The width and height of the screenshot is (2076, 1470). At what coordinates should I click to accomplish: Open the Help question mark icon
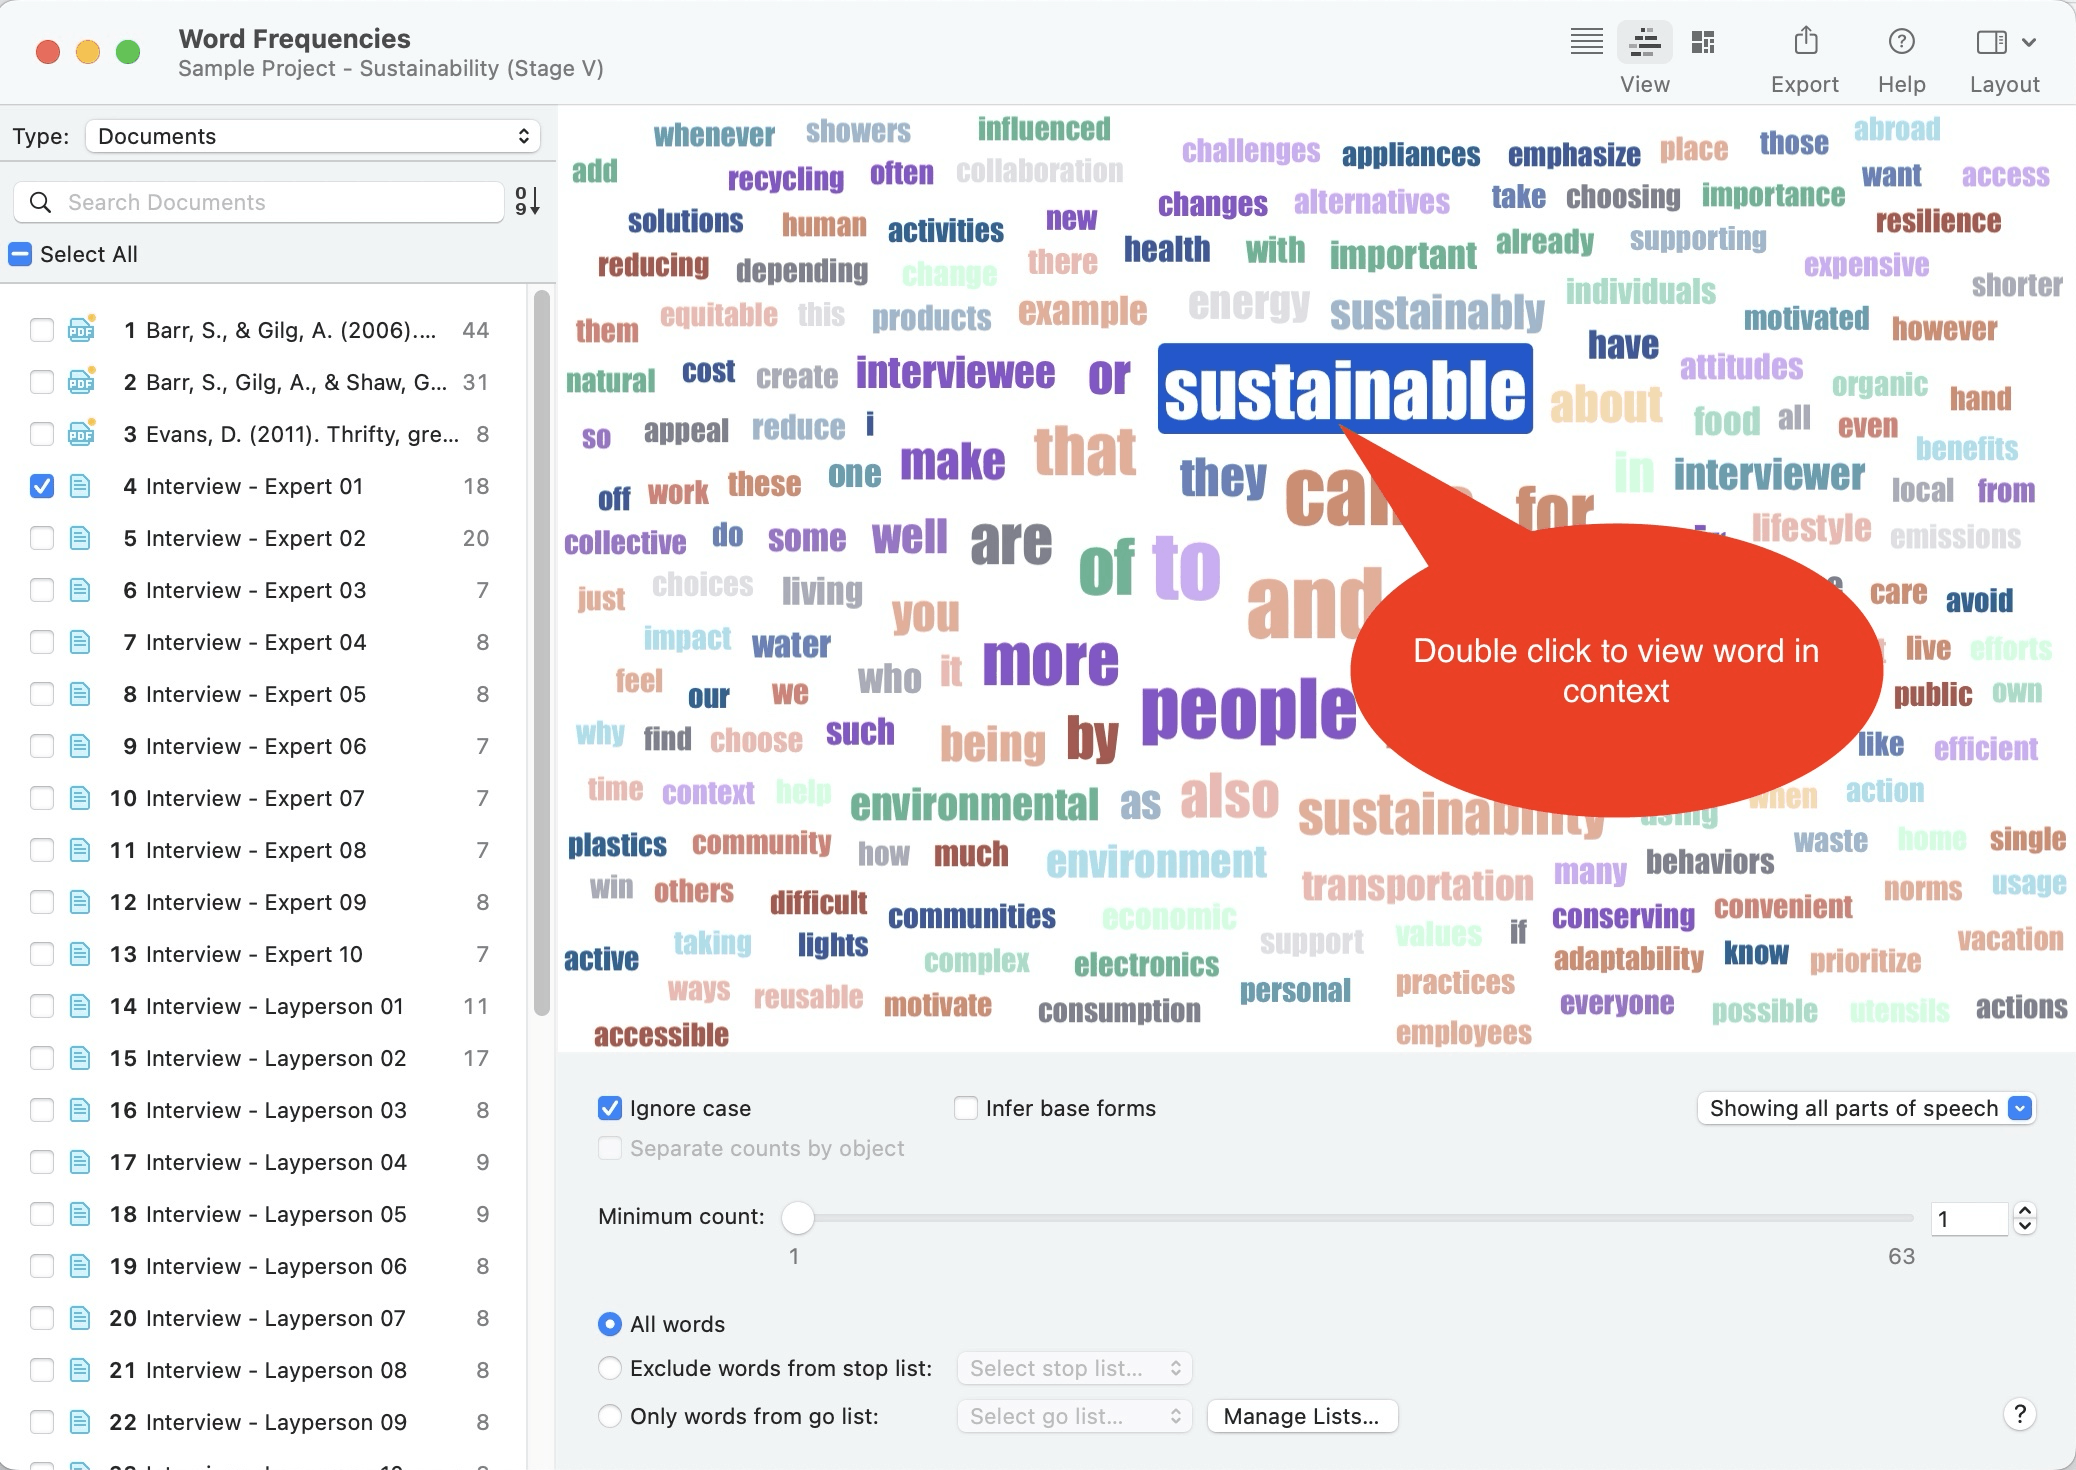tap(1901, 41)
